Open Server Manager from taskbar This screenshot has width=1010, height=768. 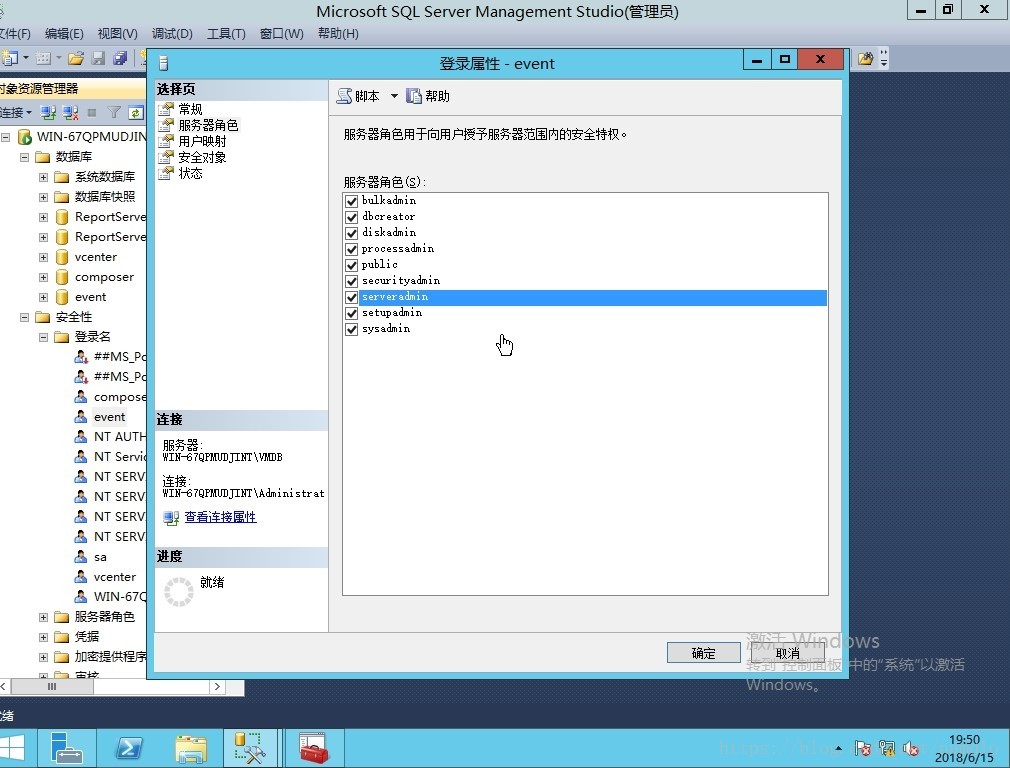coord(66,749)
